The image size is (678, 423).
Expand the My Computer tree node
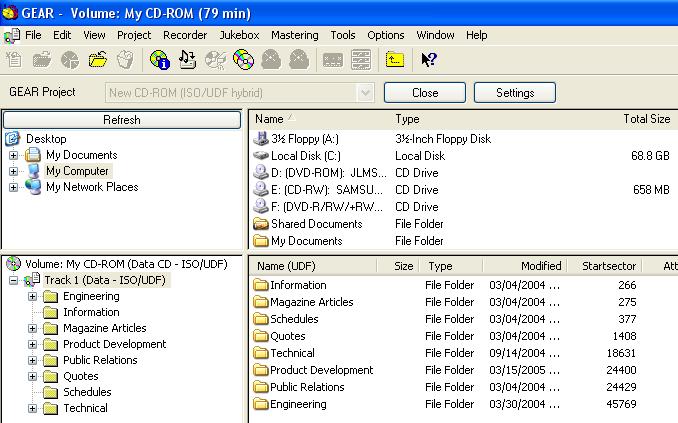13,171
